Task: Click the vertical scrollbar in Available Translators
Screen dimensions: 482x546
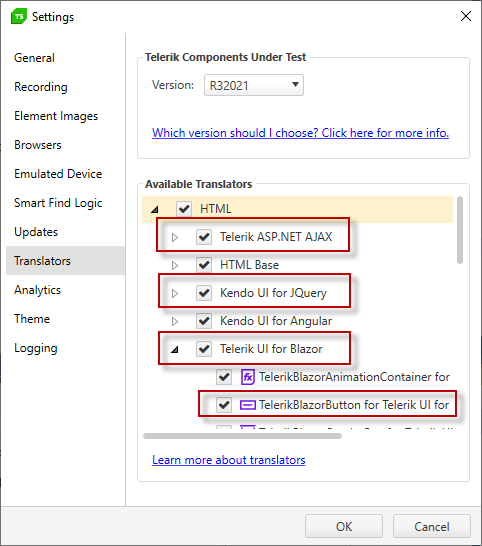Action: [460, 230]
